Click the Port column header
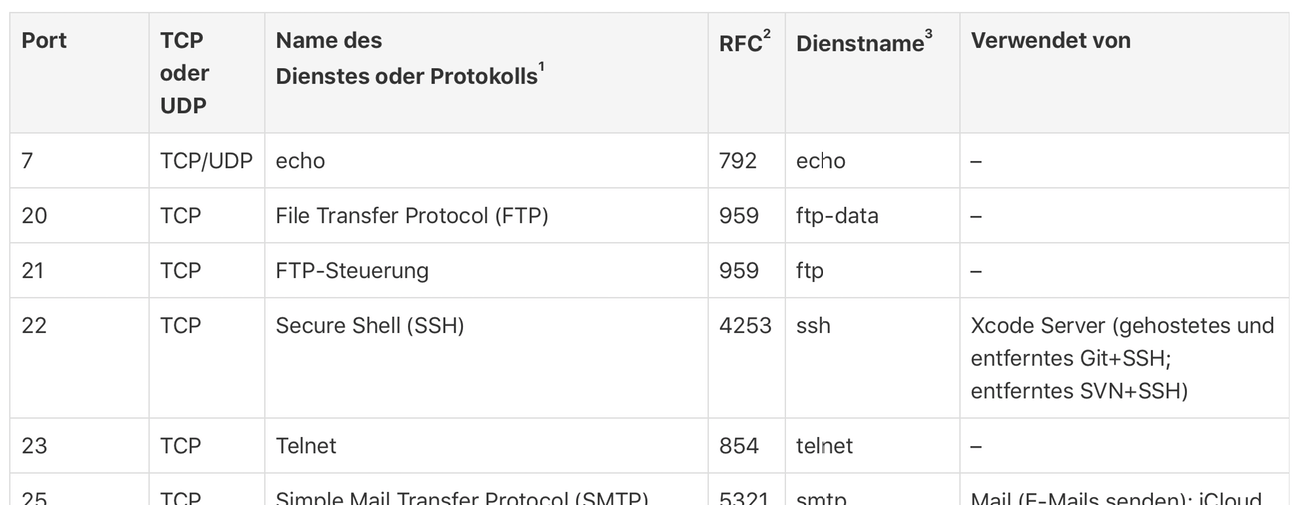Image resolution: width=1300 pixels, height=505 pixels. click(44, 41)
